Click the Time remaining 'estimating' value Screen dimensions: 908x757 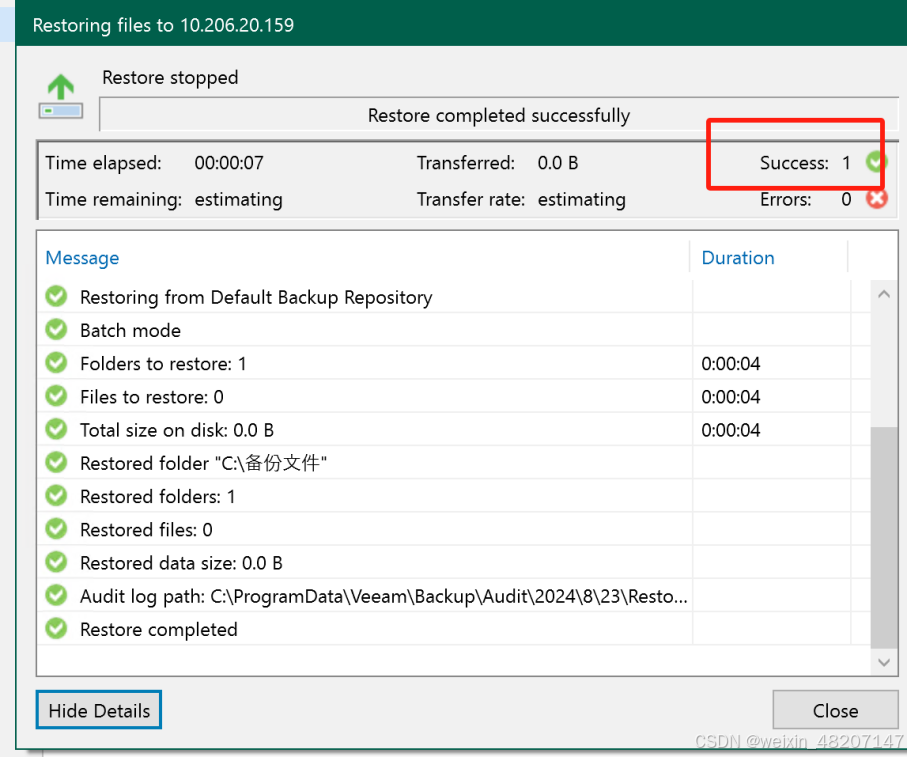point(239,199)
